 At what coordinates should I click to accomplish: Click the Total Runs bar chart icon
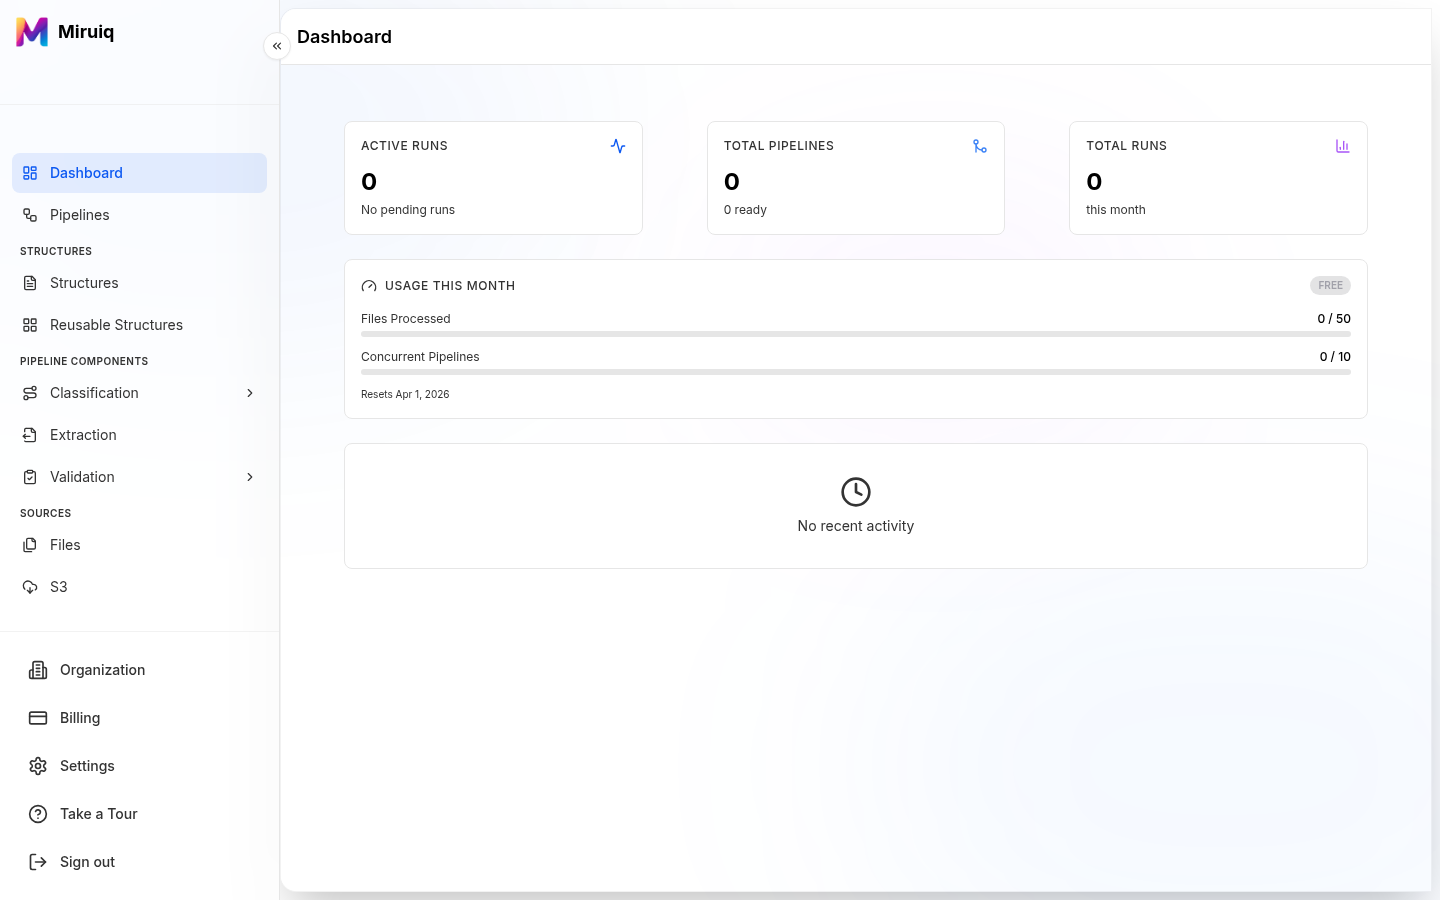point(1342,146)
